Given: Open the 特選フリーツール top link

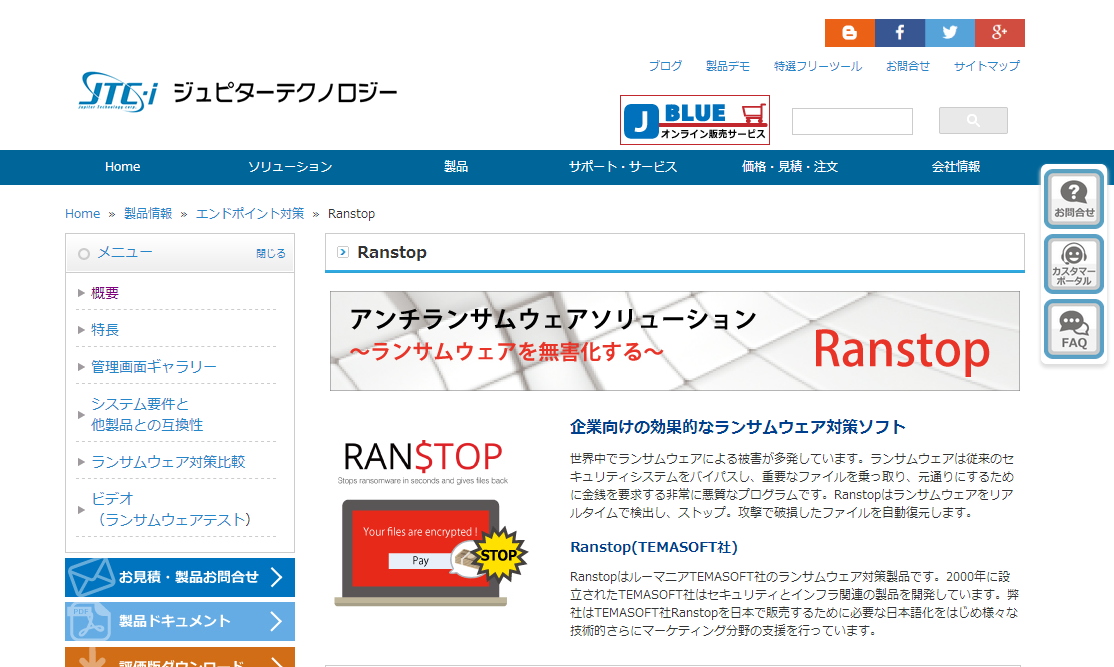Looking at the screenshot, I should pos(818,66).
